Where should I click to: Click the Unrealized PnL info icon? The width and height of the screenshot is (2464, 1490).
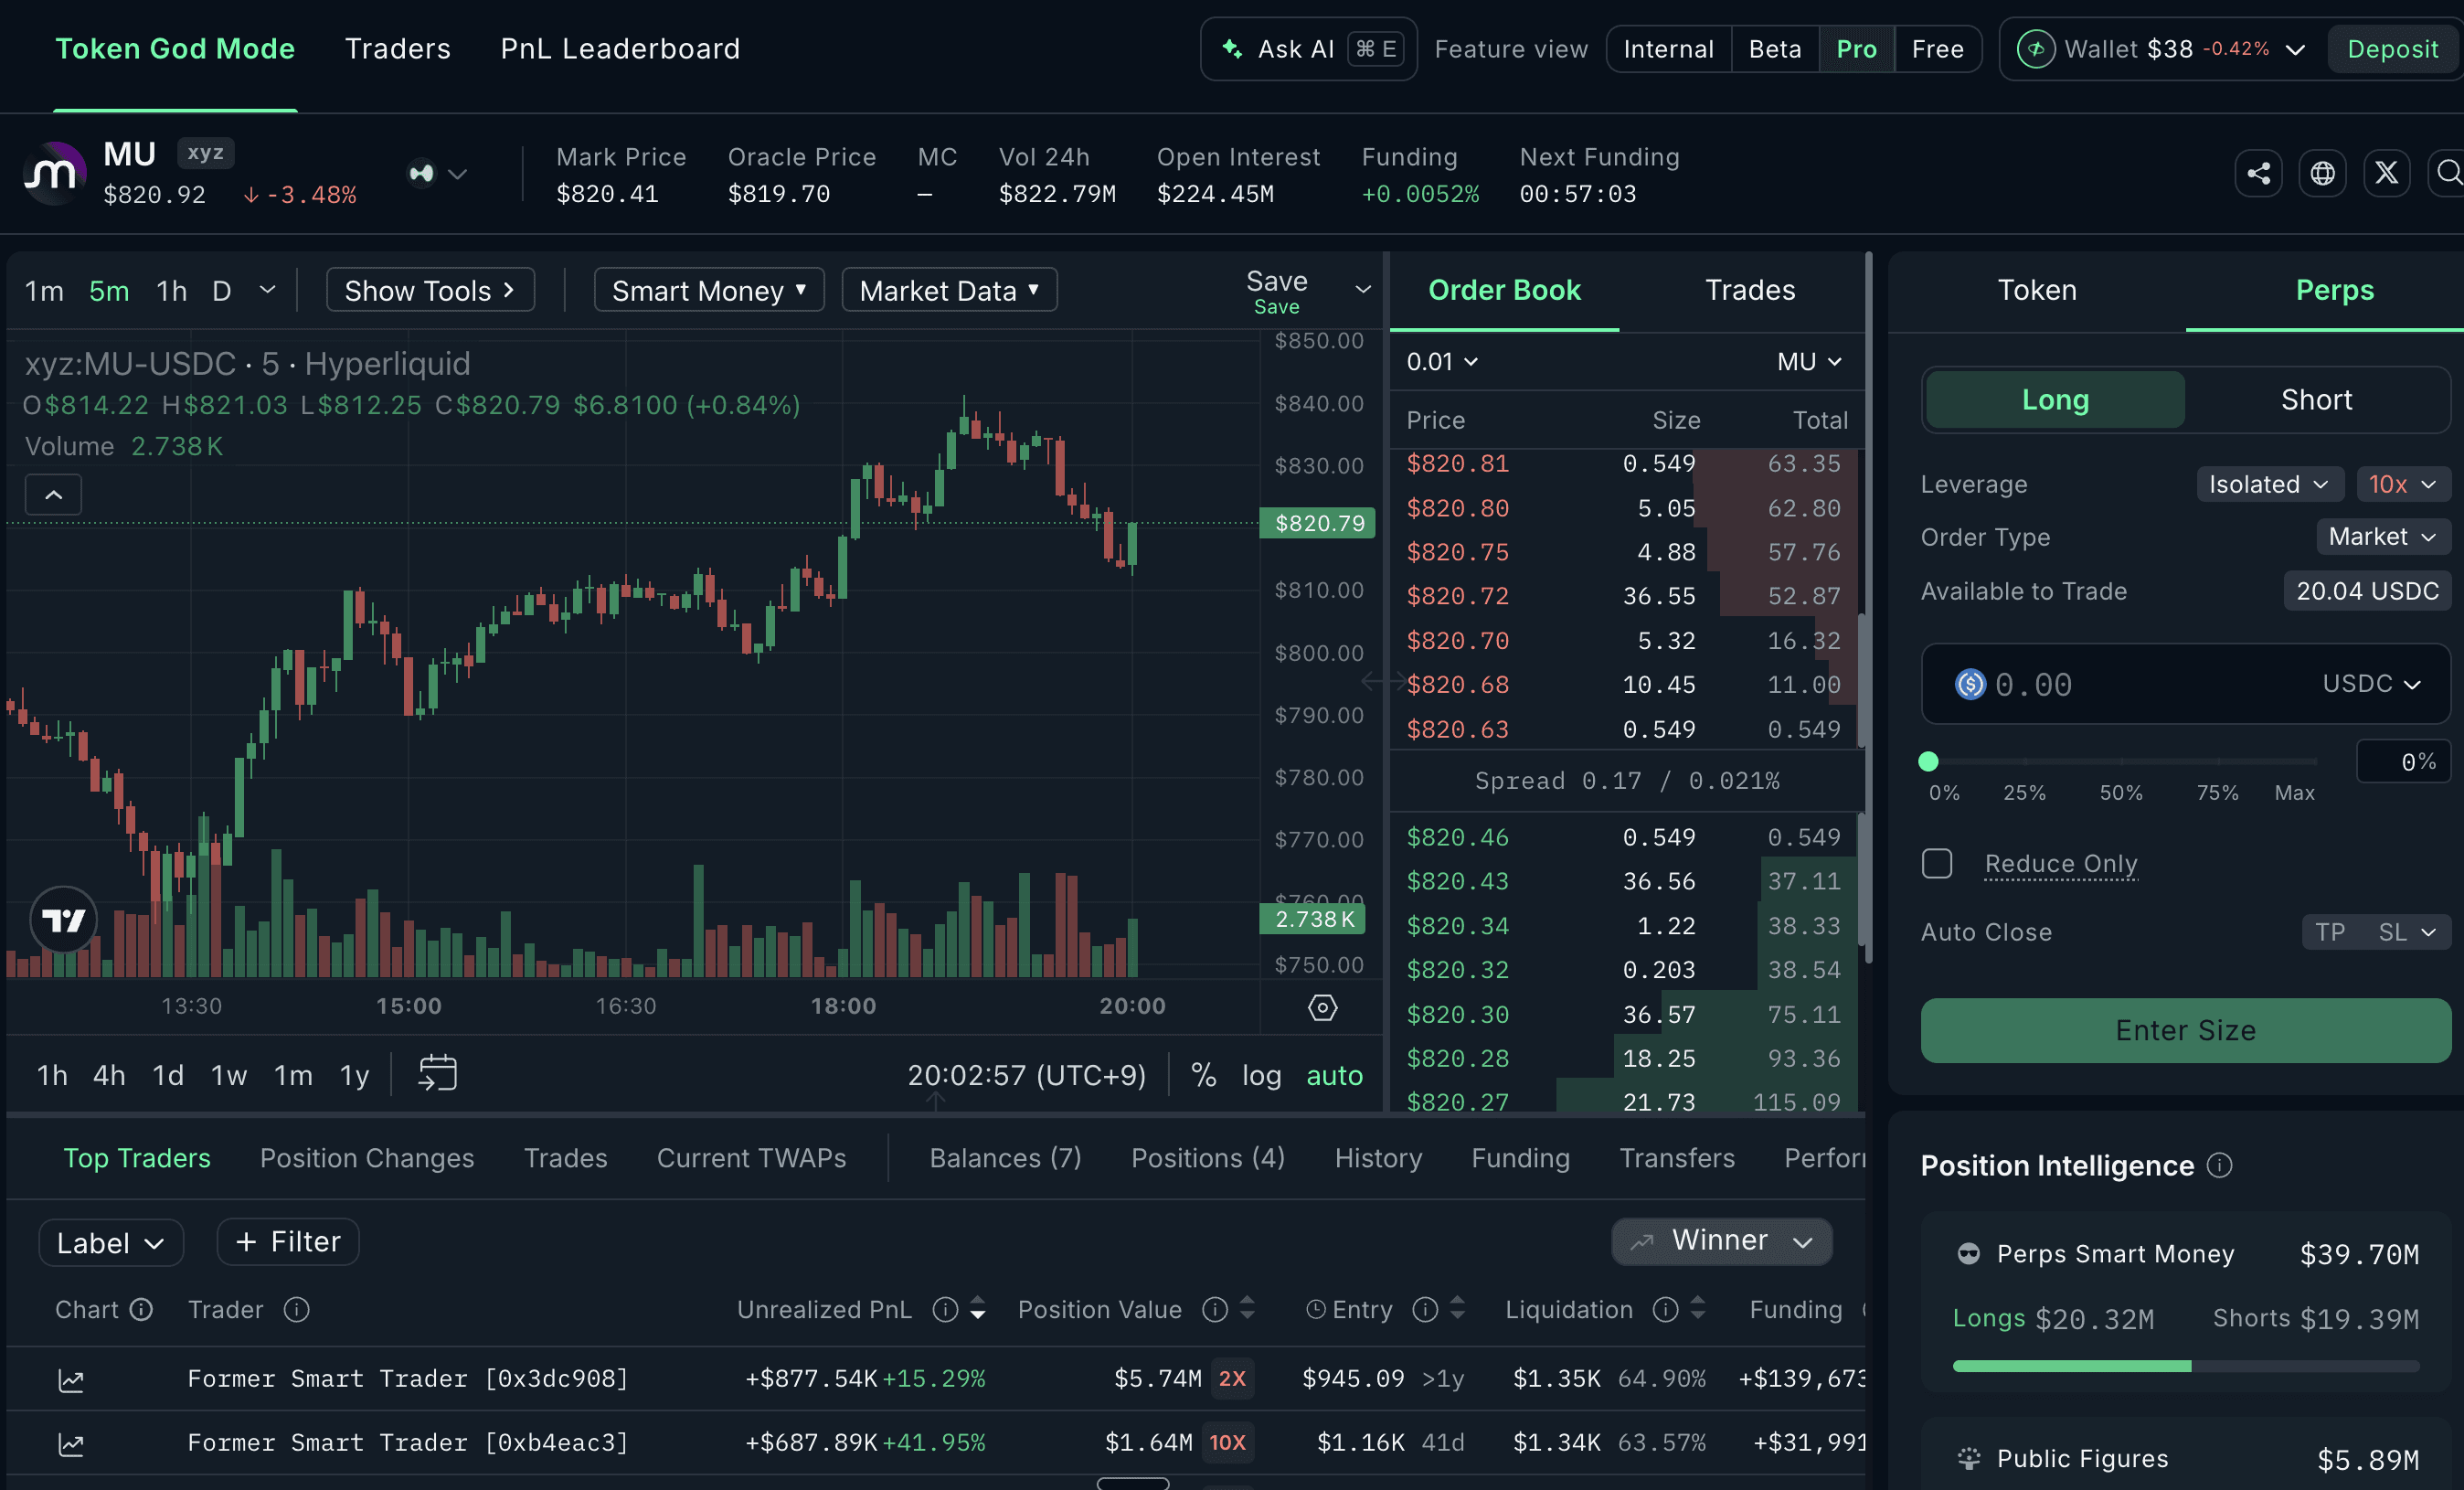pos(945,1309)
